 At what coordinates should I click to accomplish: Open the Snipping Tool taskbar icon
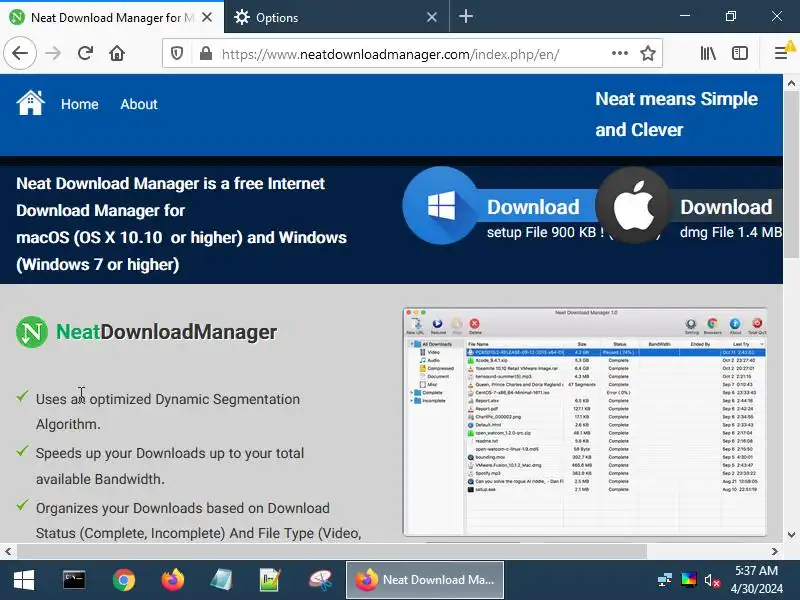click(x=320, y=580)
